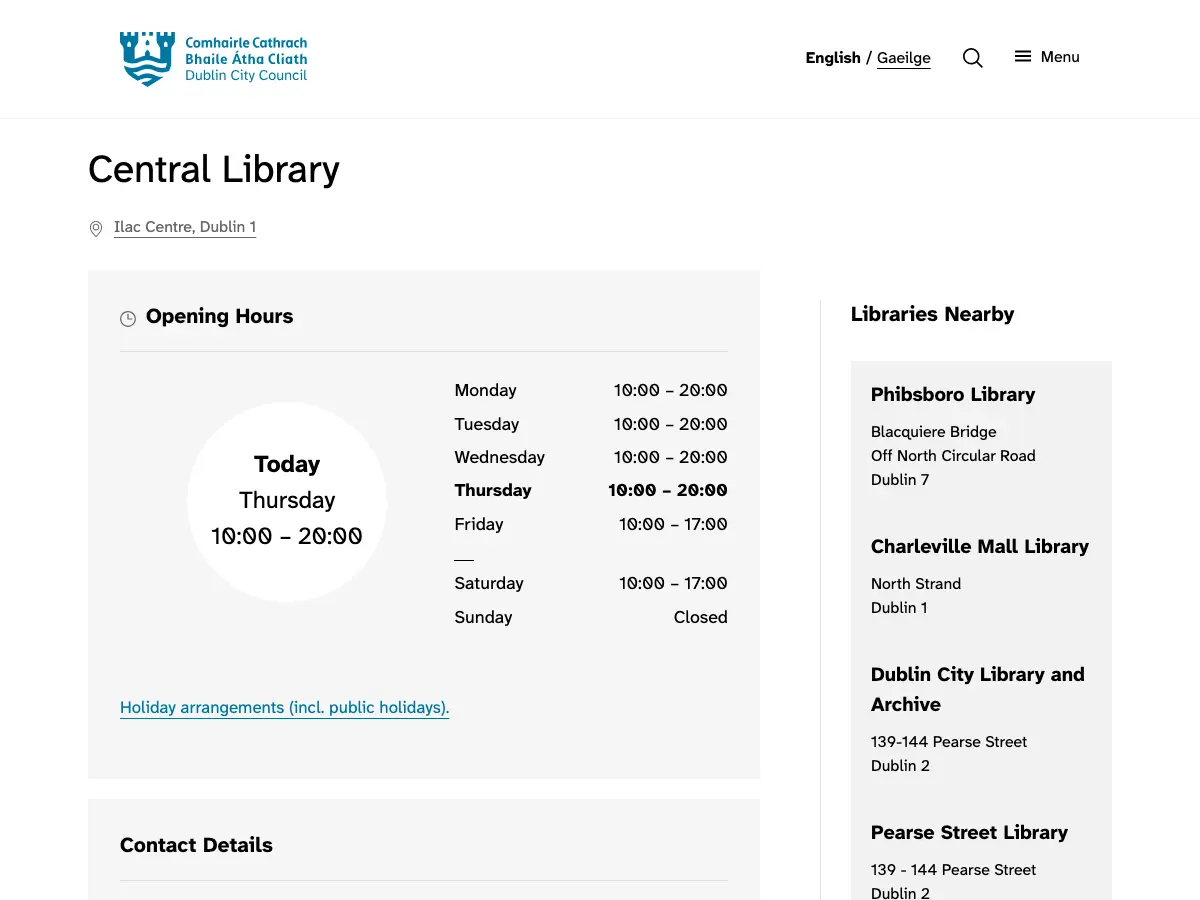This screenshot has width=1200, height=900.
Task: Open the Ilac Centre, Dublin 1 address link
Action: point(185,227)
